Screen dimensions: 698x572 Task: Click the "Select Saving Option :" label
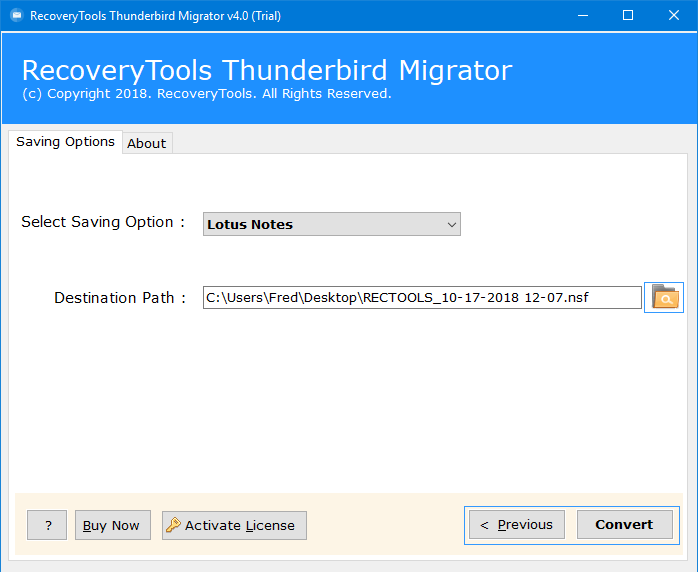pyautogui.click(x=103, y=222)
